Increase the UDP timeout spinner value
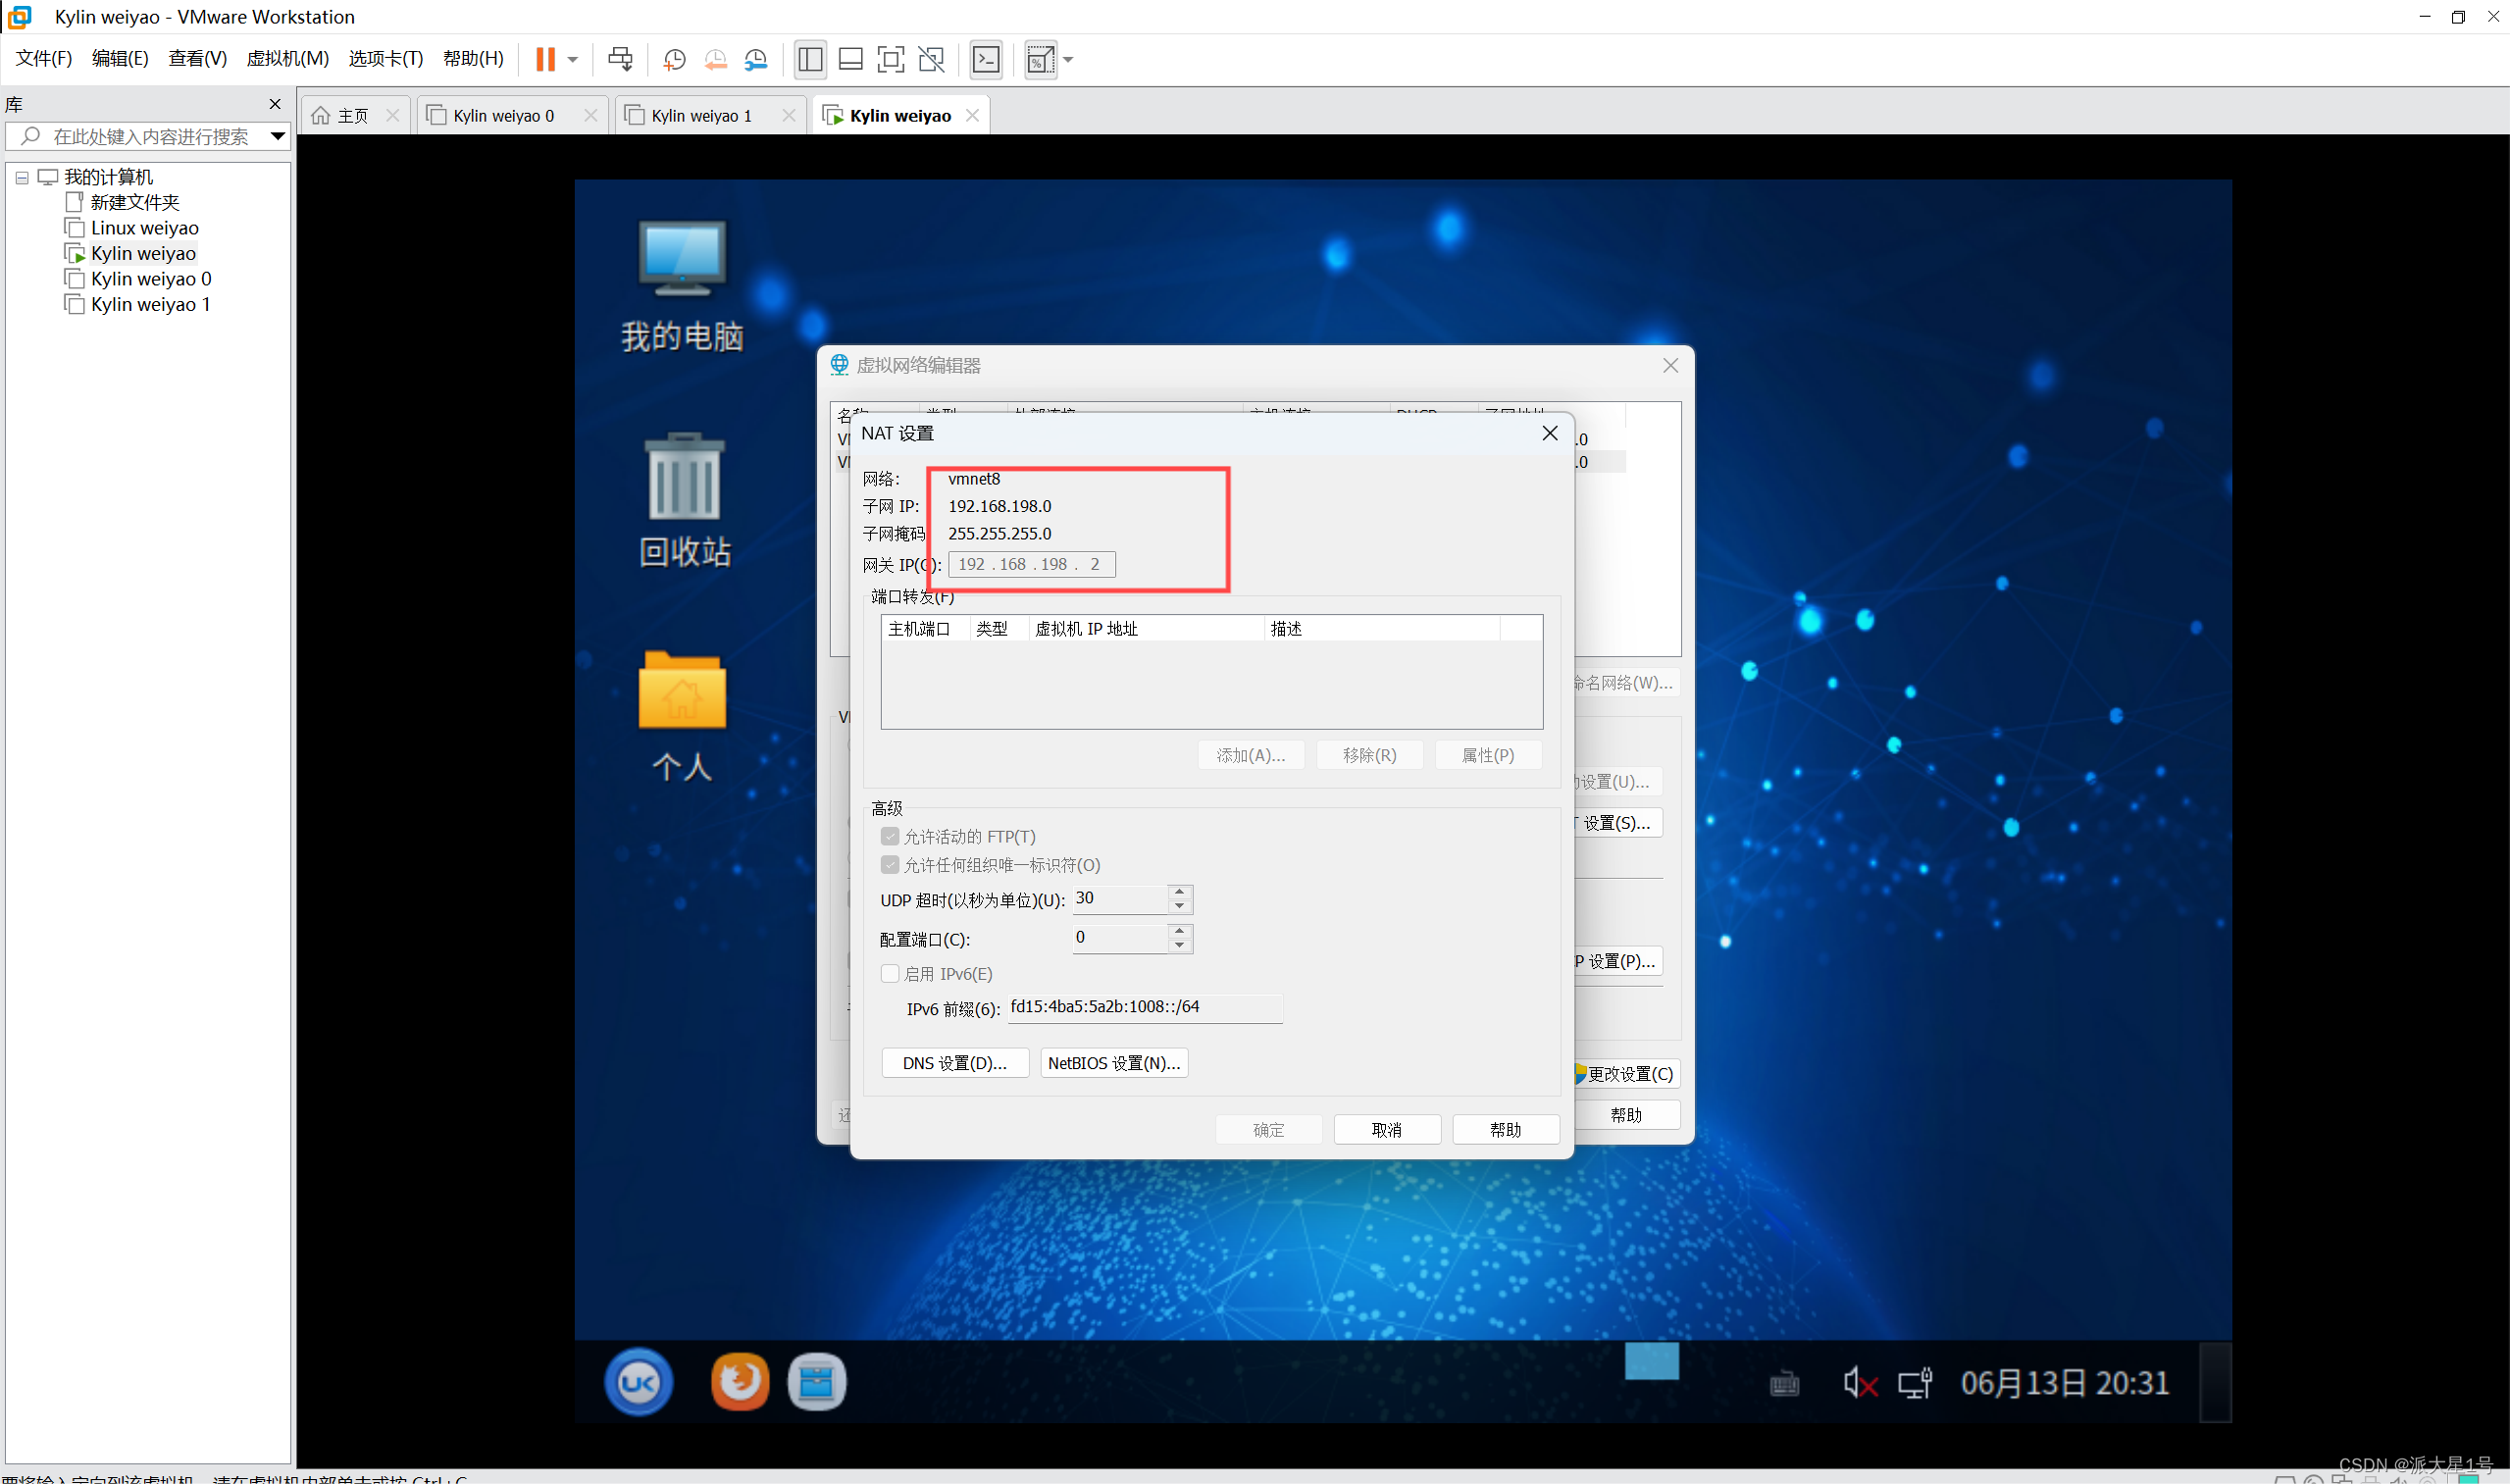The width and height of the screenshot is (2510, 1484). tap(1180, 890)
